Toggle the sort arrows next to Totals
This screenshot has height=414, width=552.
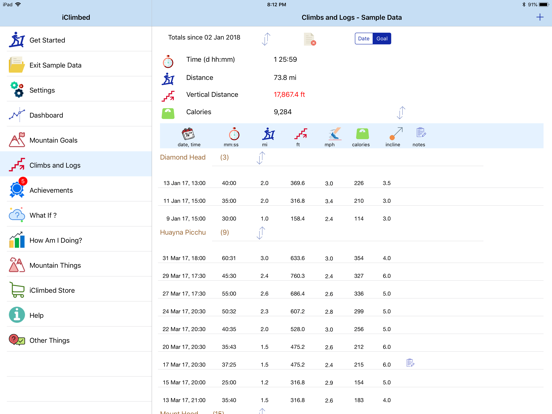[x=266, y=39]
